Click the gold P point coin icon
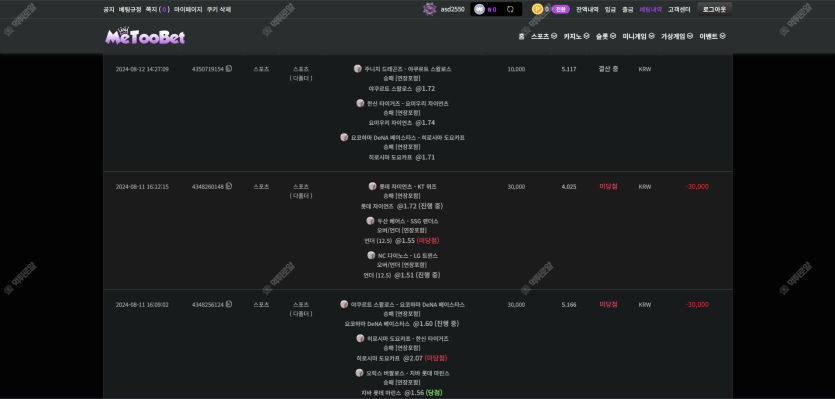This screenshot has width=835, height=399. 537,9
